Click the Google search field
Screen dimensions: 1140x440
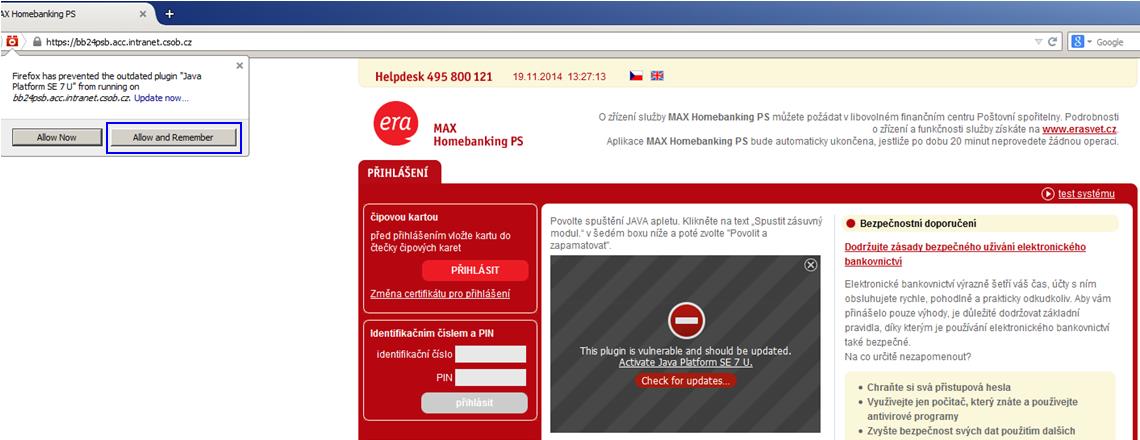click(1117, 42)
